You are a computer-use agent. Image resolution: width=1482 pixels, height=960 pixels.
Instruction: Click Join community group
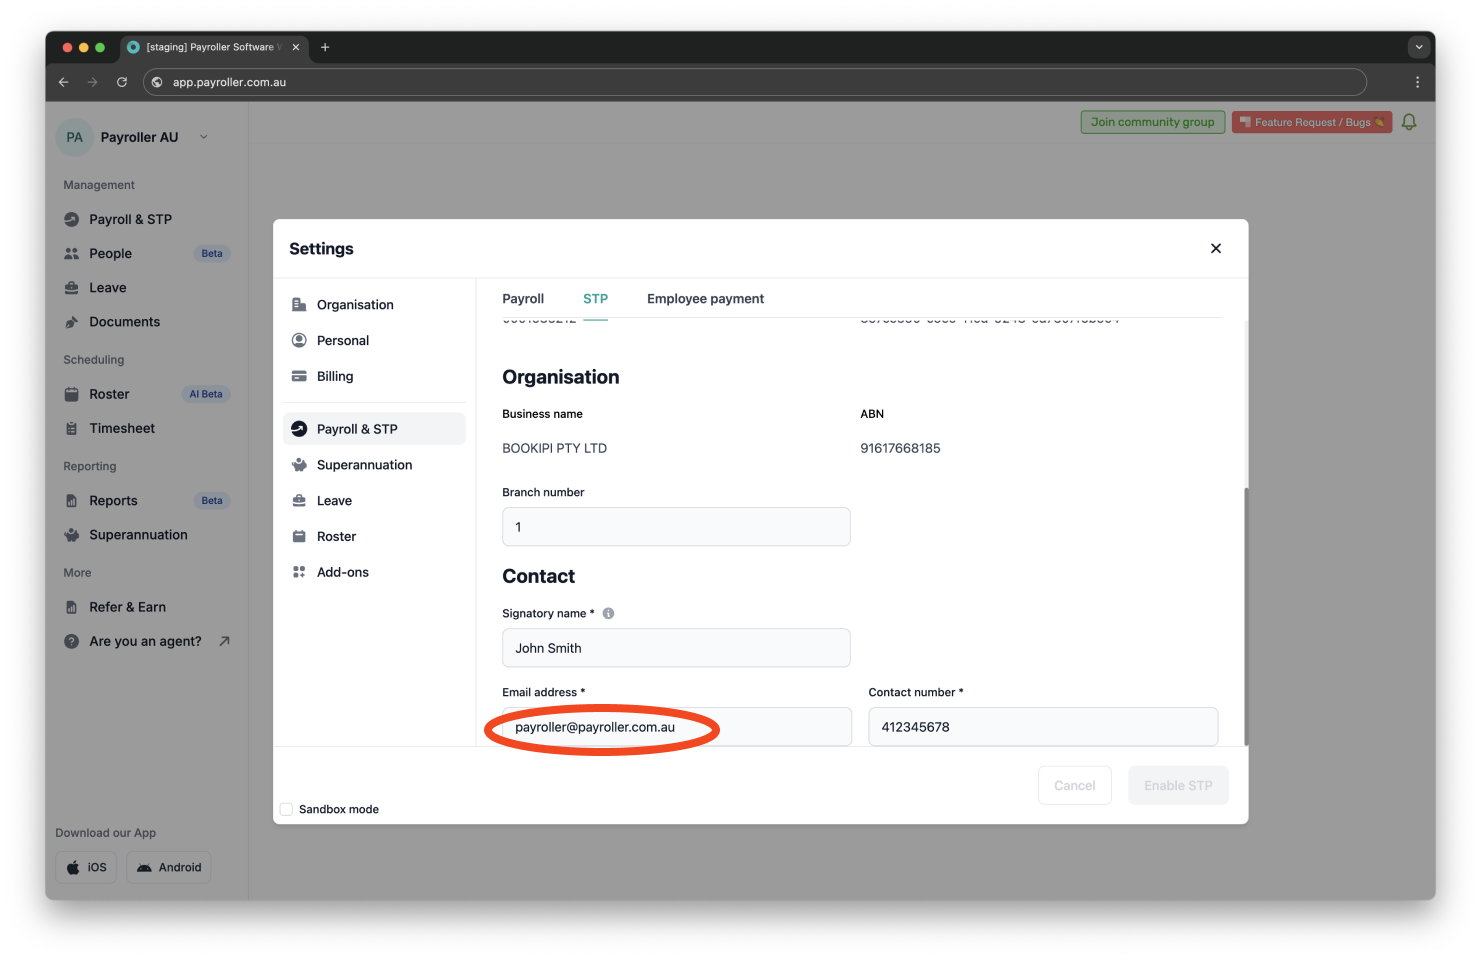(x=1152, y=121)
